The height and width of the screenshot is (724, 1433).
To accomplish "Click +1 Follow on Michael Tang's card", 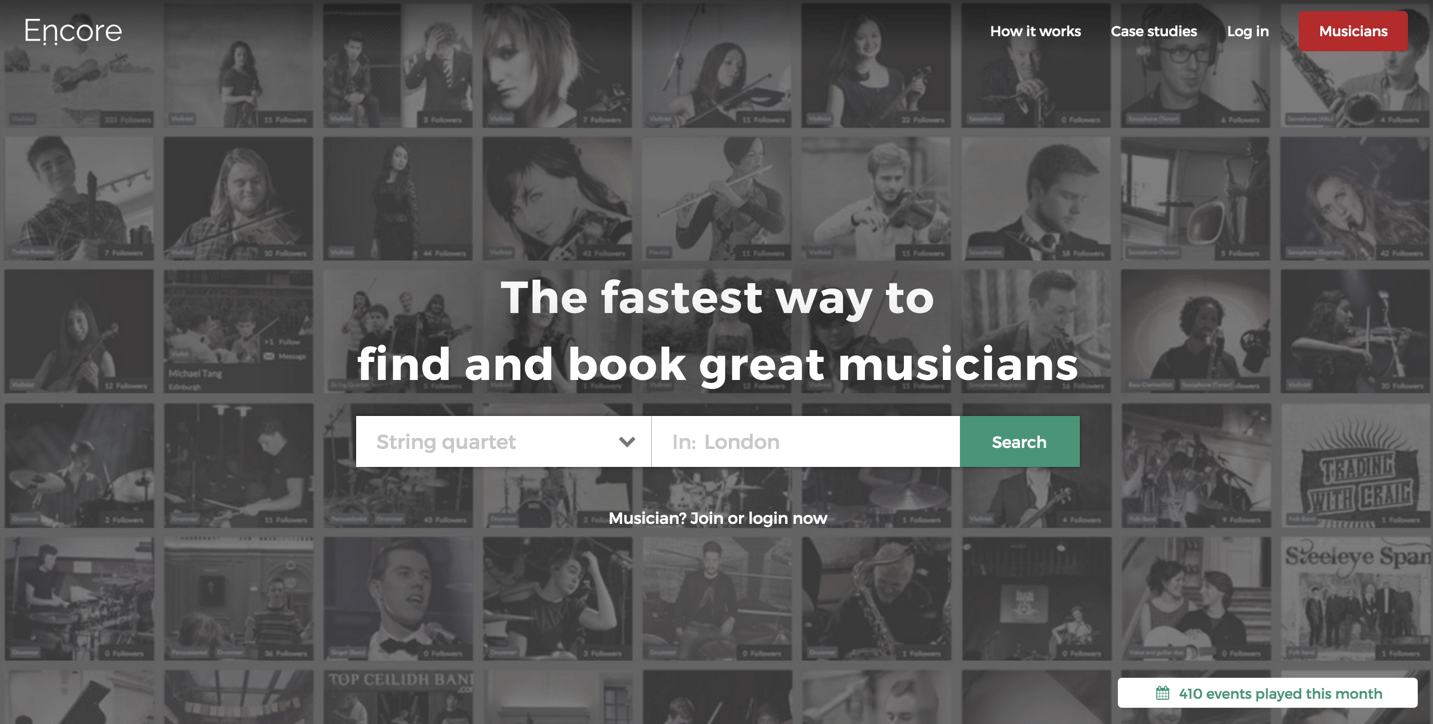I will tap(282, 342).
